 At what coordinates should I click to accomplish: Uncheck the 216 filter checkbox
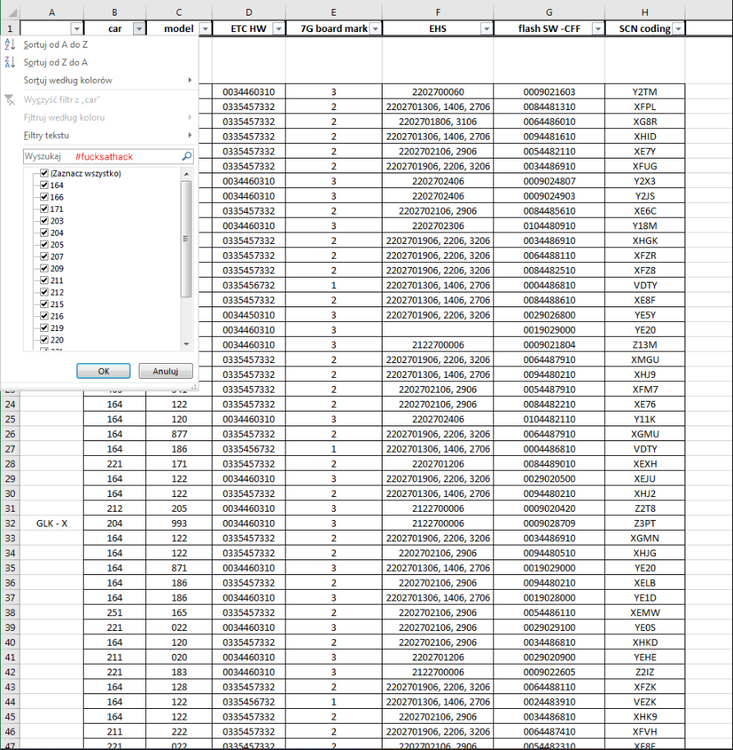tap(44, 316)
